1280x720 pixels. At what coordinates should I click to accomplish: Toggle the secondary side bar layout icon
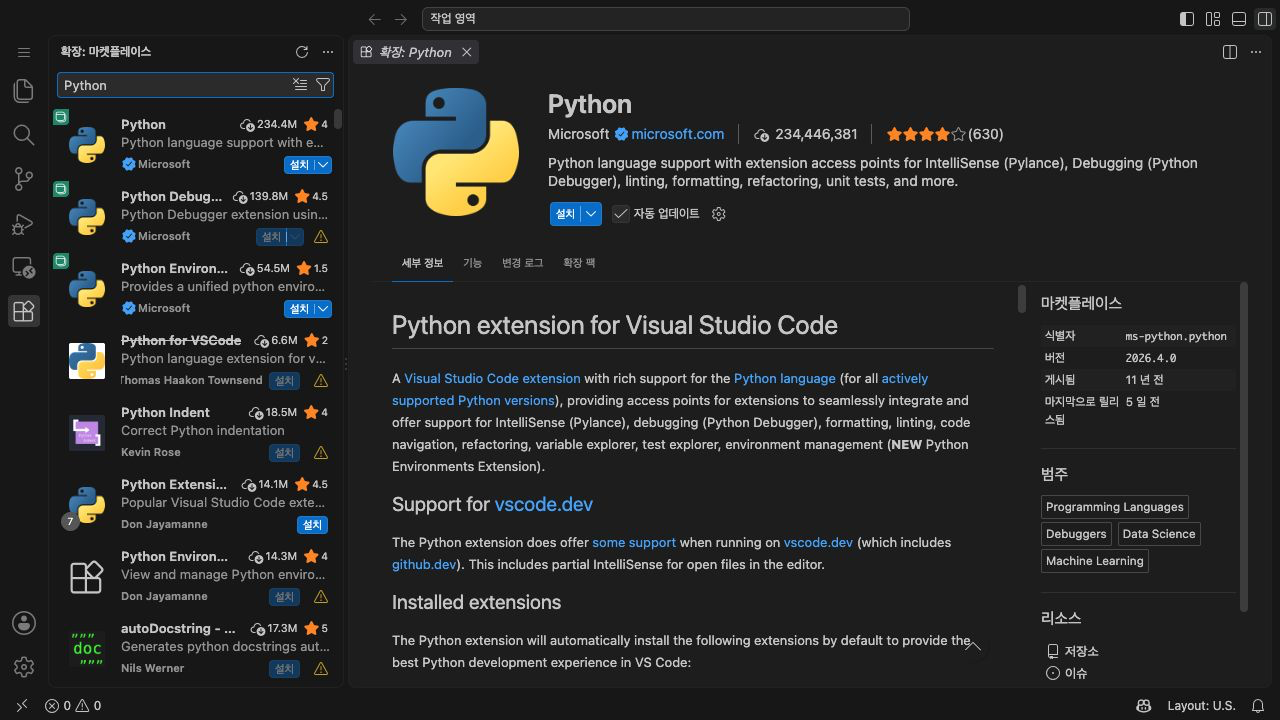pyautogui.click(x=1265, y=19)
